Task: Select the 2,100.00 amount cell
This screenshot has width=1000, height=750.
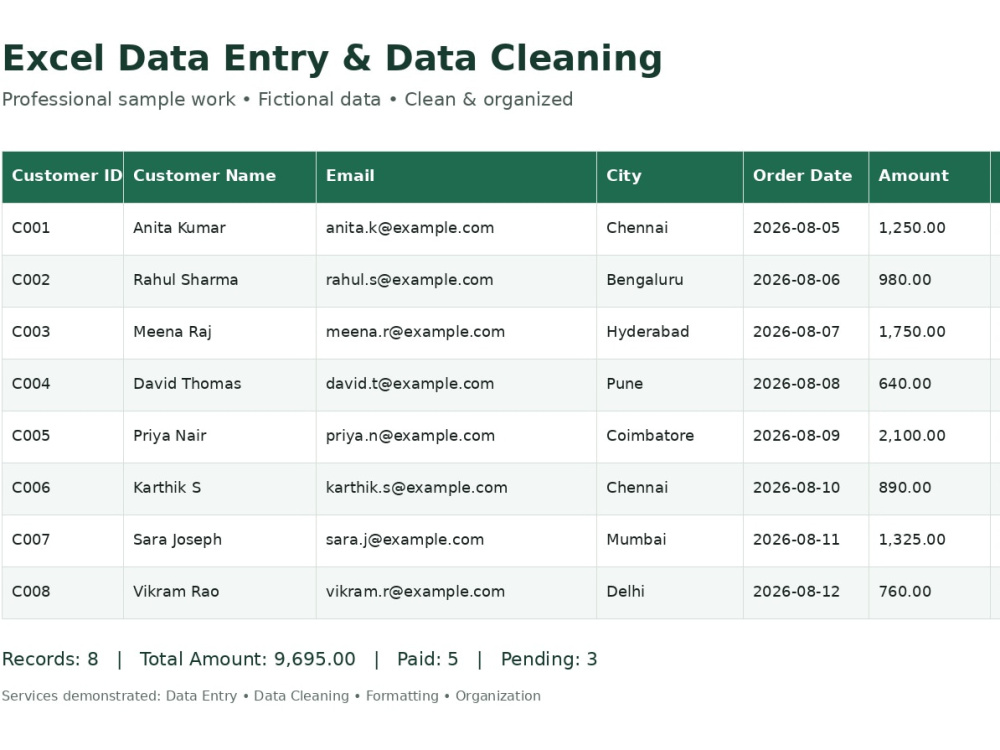Action: [929, 437]
